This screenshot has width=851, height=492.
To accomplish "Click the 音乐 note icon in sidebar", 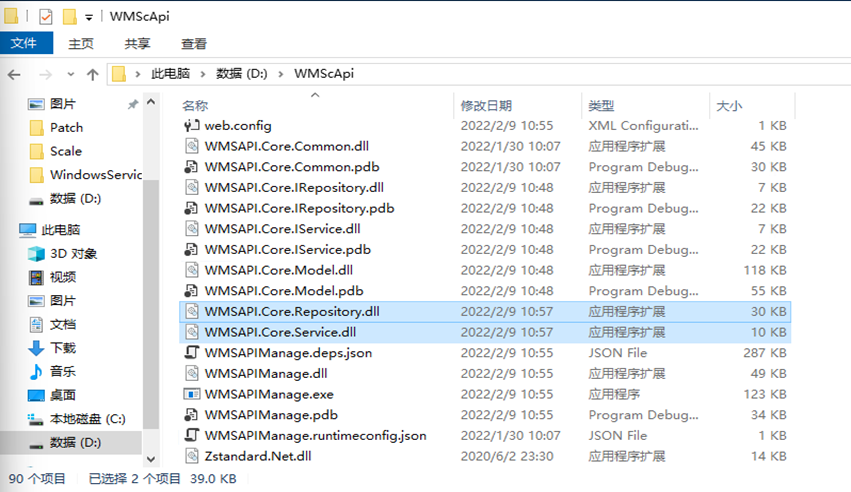I will 36,372.
